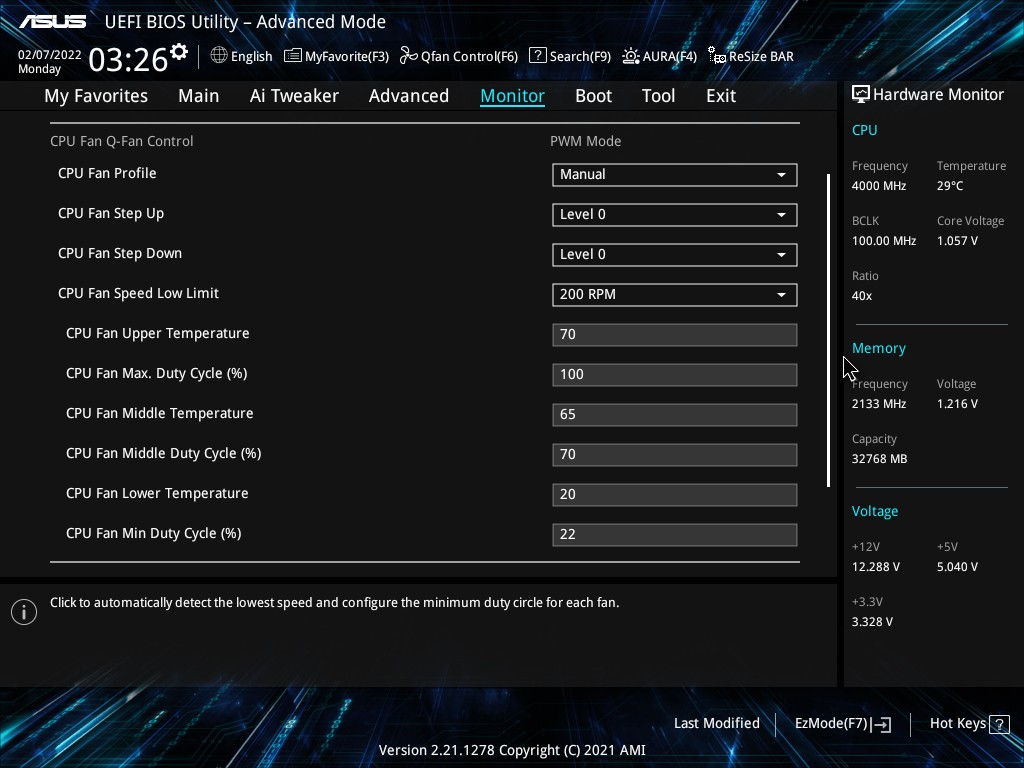
Task: Click the CPU Fan Middle Temperature field
Action: (x=675, y=414)
